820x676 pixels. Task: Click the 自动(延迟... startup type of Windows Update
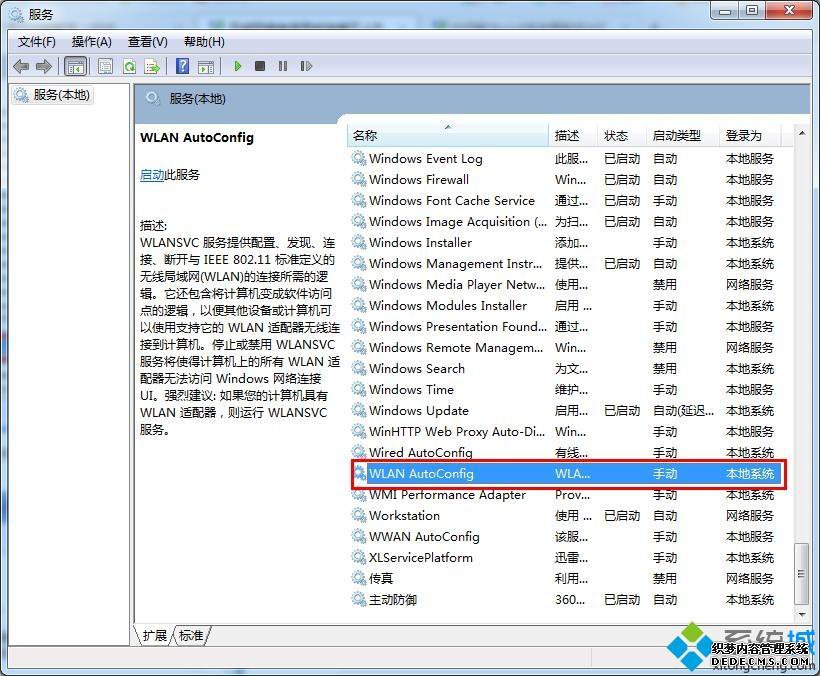(x=684, y=410)
